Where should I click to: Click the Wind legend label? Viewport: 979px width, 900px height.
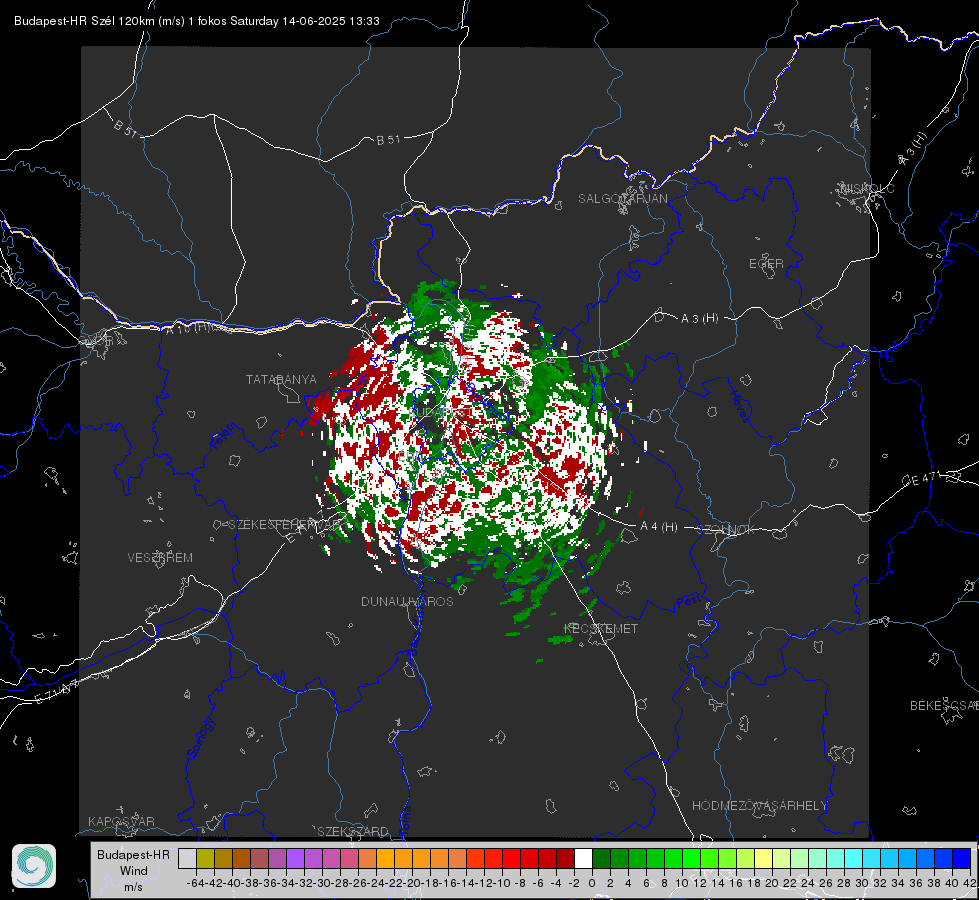pyautogui.click(x=134, y=871)
